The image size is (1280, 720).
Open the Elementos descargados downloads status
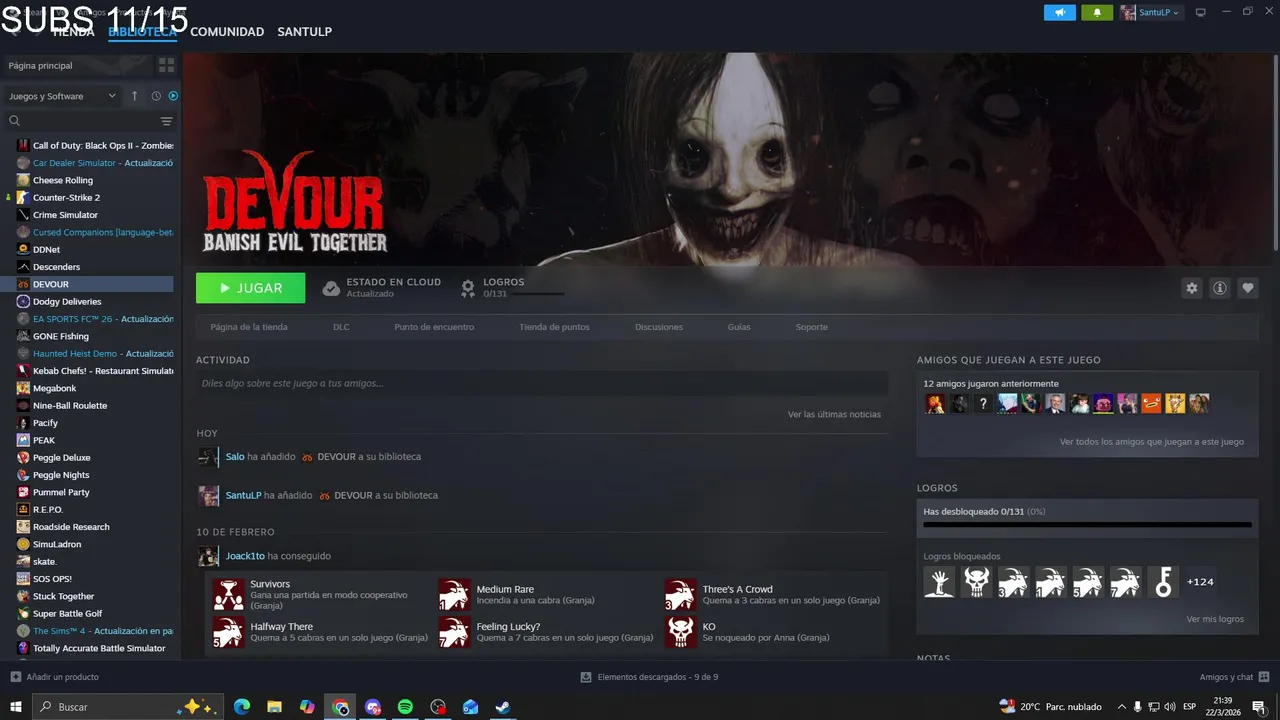pyautogui.click(x=649, y=677)
